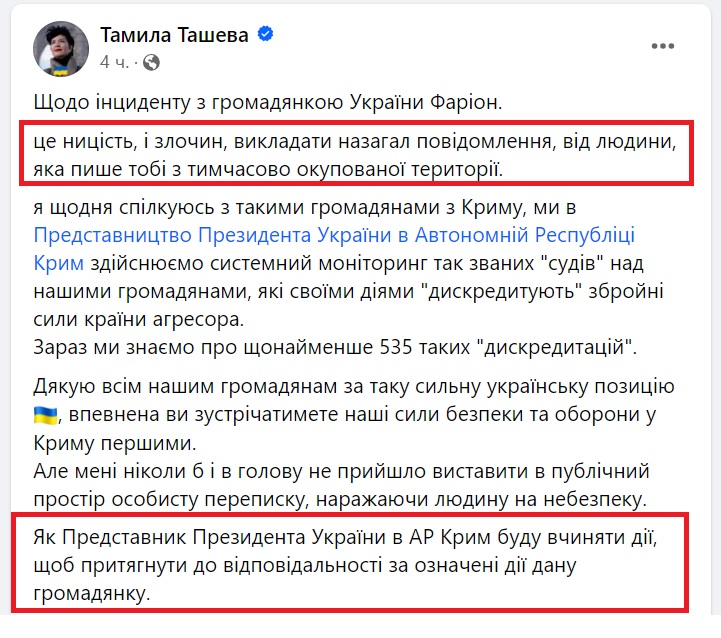Viewport: 721px width, 638px height.
Task: Click the opening line mentioning Фаріон
Action: click(x=268, y=102)
